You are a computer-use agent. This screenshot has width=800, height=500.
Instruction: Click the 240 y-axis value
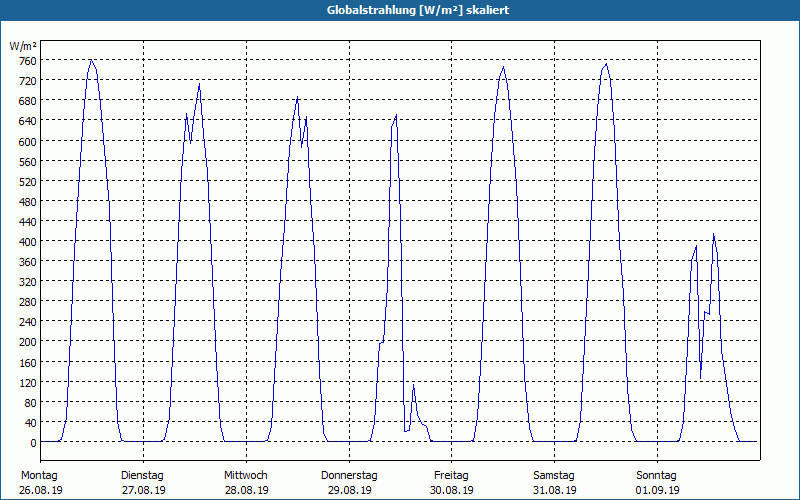click(x=28, y=322)
